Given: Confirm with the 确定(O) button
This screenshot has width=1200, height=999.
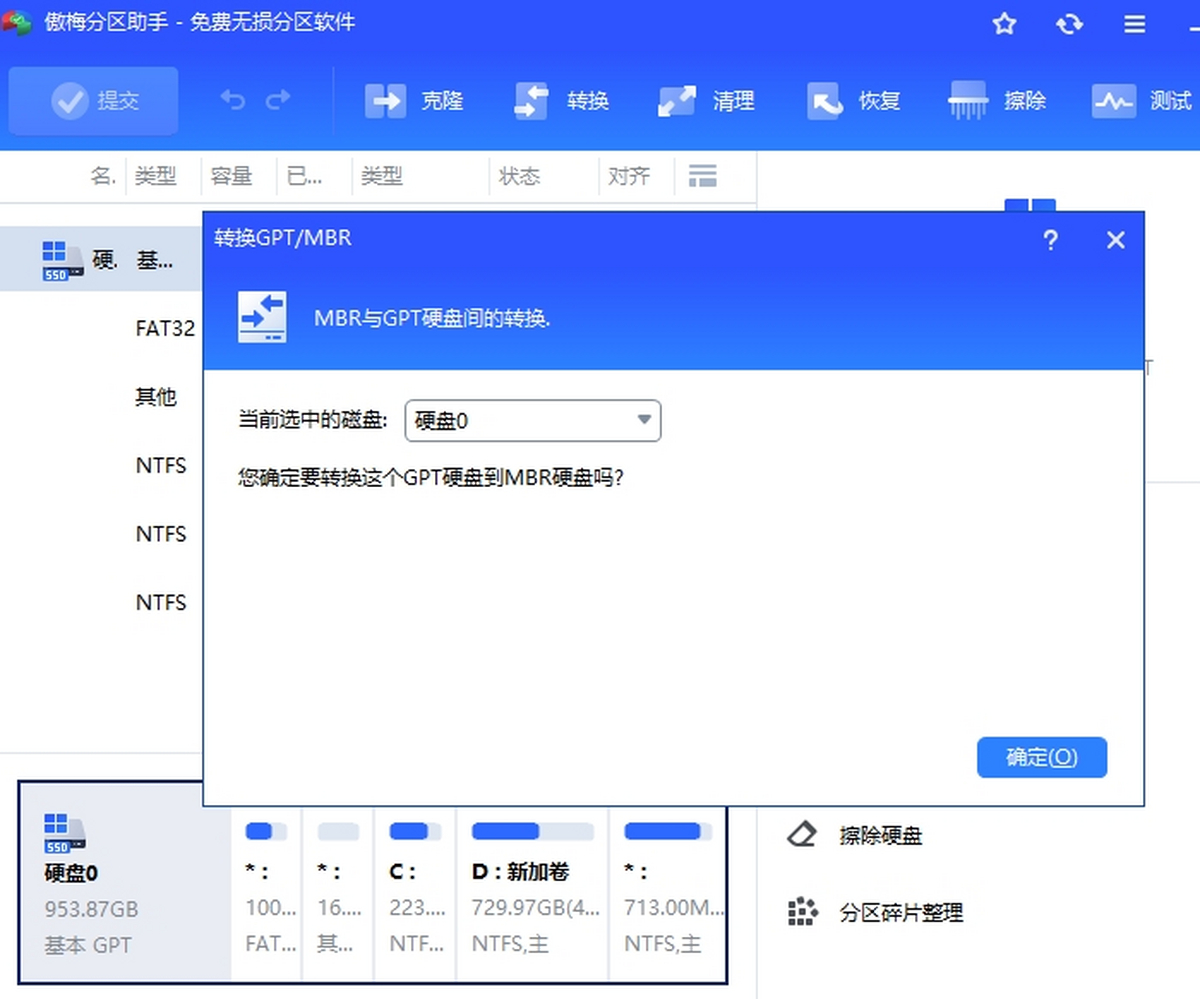Looking at the screenshot, I should [x=1042, y=757].
